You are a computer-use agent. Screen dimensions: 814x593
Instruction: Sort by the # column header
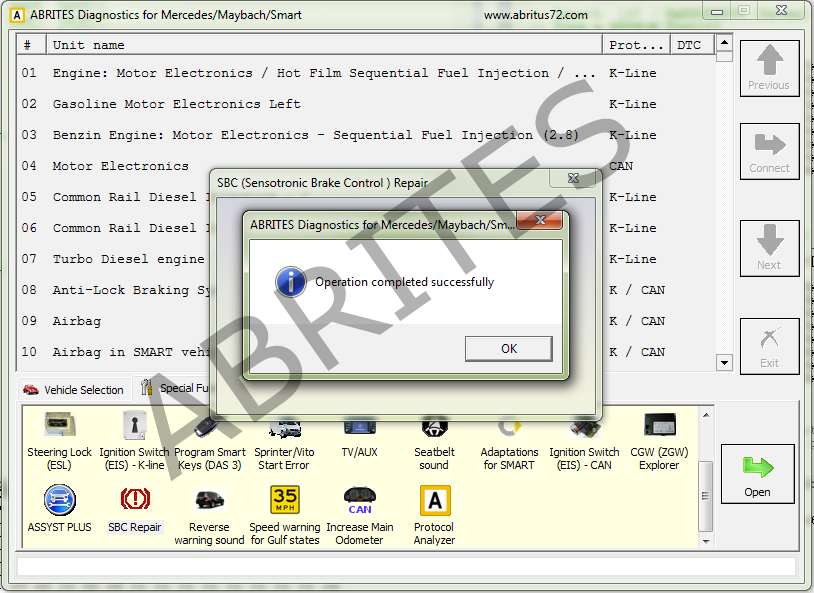tap(32, 45)
